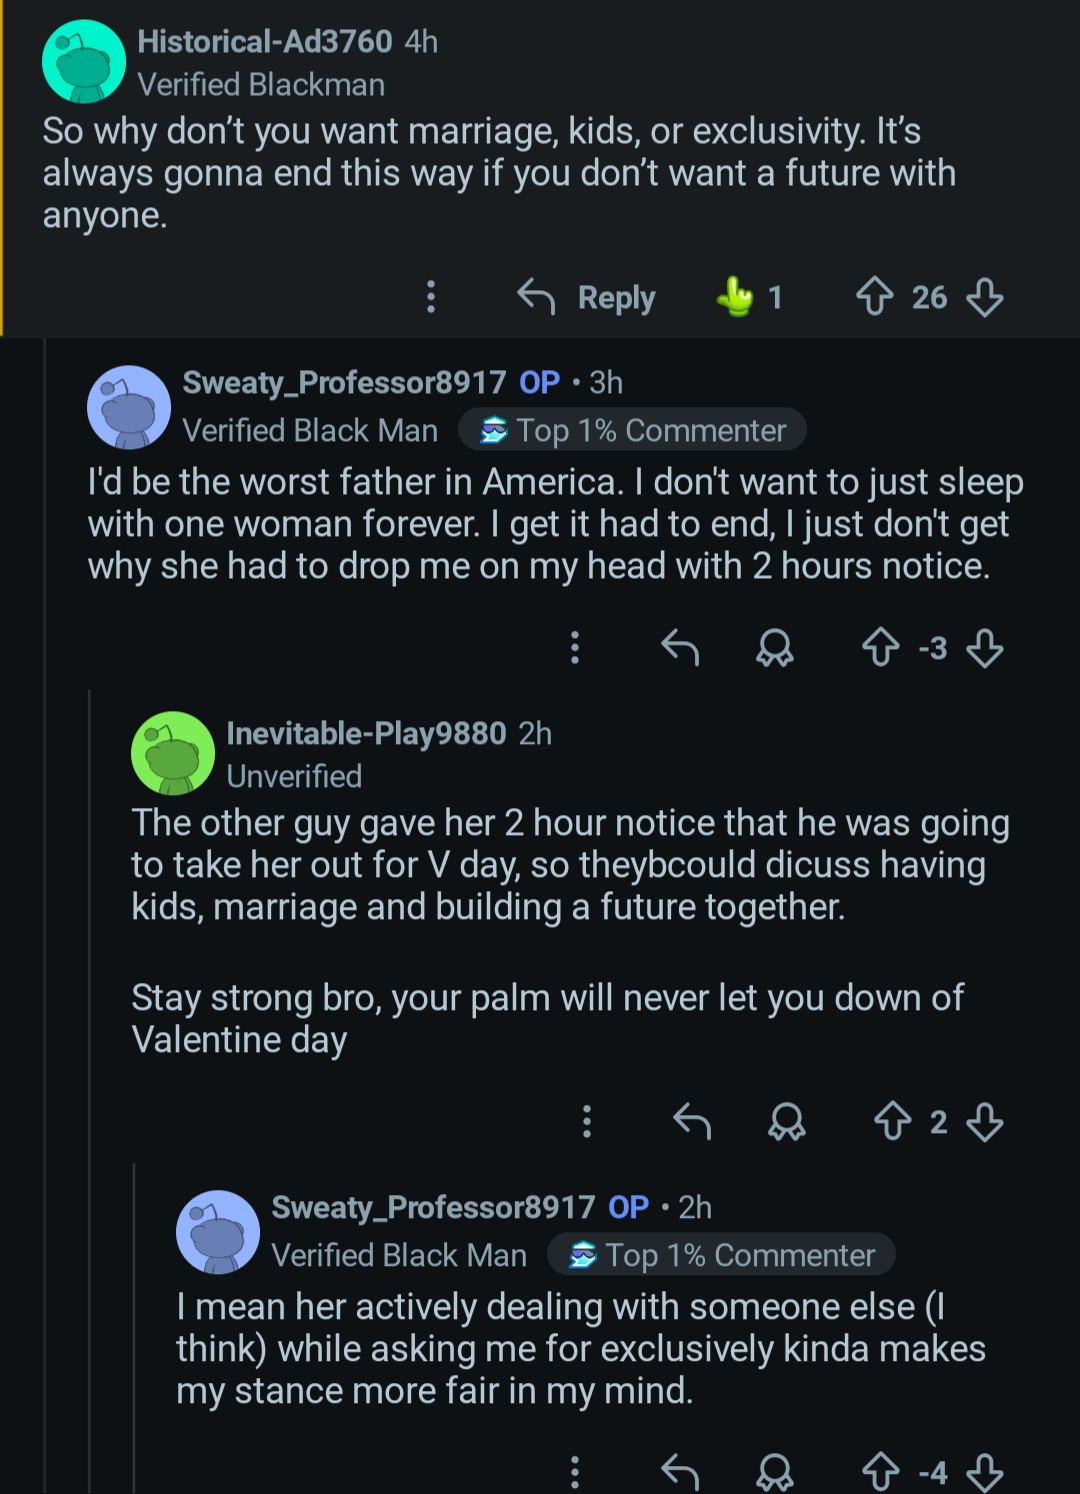This screenshot has width=1080, height=1494.
Task: Open three-dot menu on Historical-Ad3760's comment
Action: point(431,297)
